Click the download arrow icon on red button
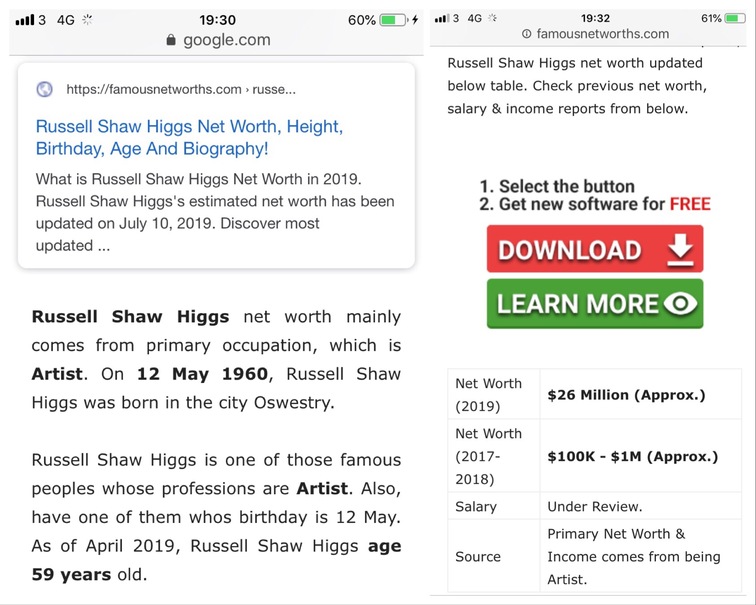Image resolution: width=756 pixels, height=605 pixels. pos(680,250)
